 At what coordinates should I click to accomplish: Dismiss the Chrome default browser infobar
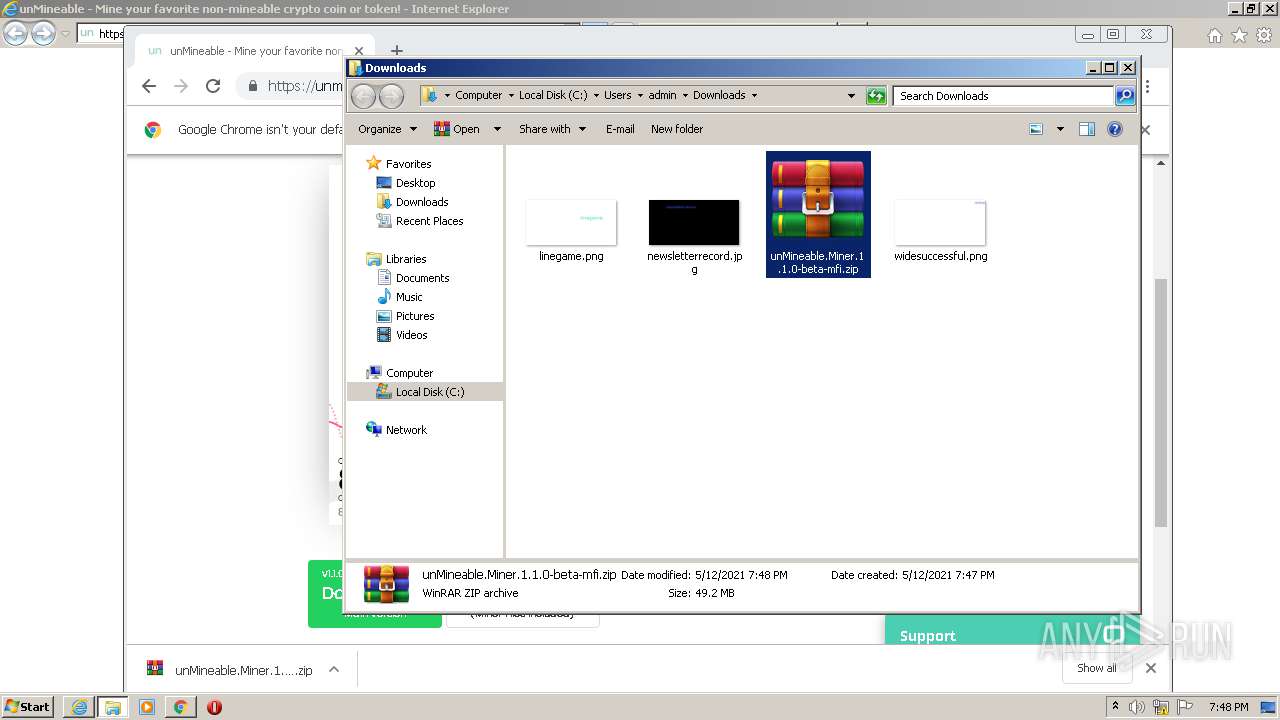point(1146,130)
